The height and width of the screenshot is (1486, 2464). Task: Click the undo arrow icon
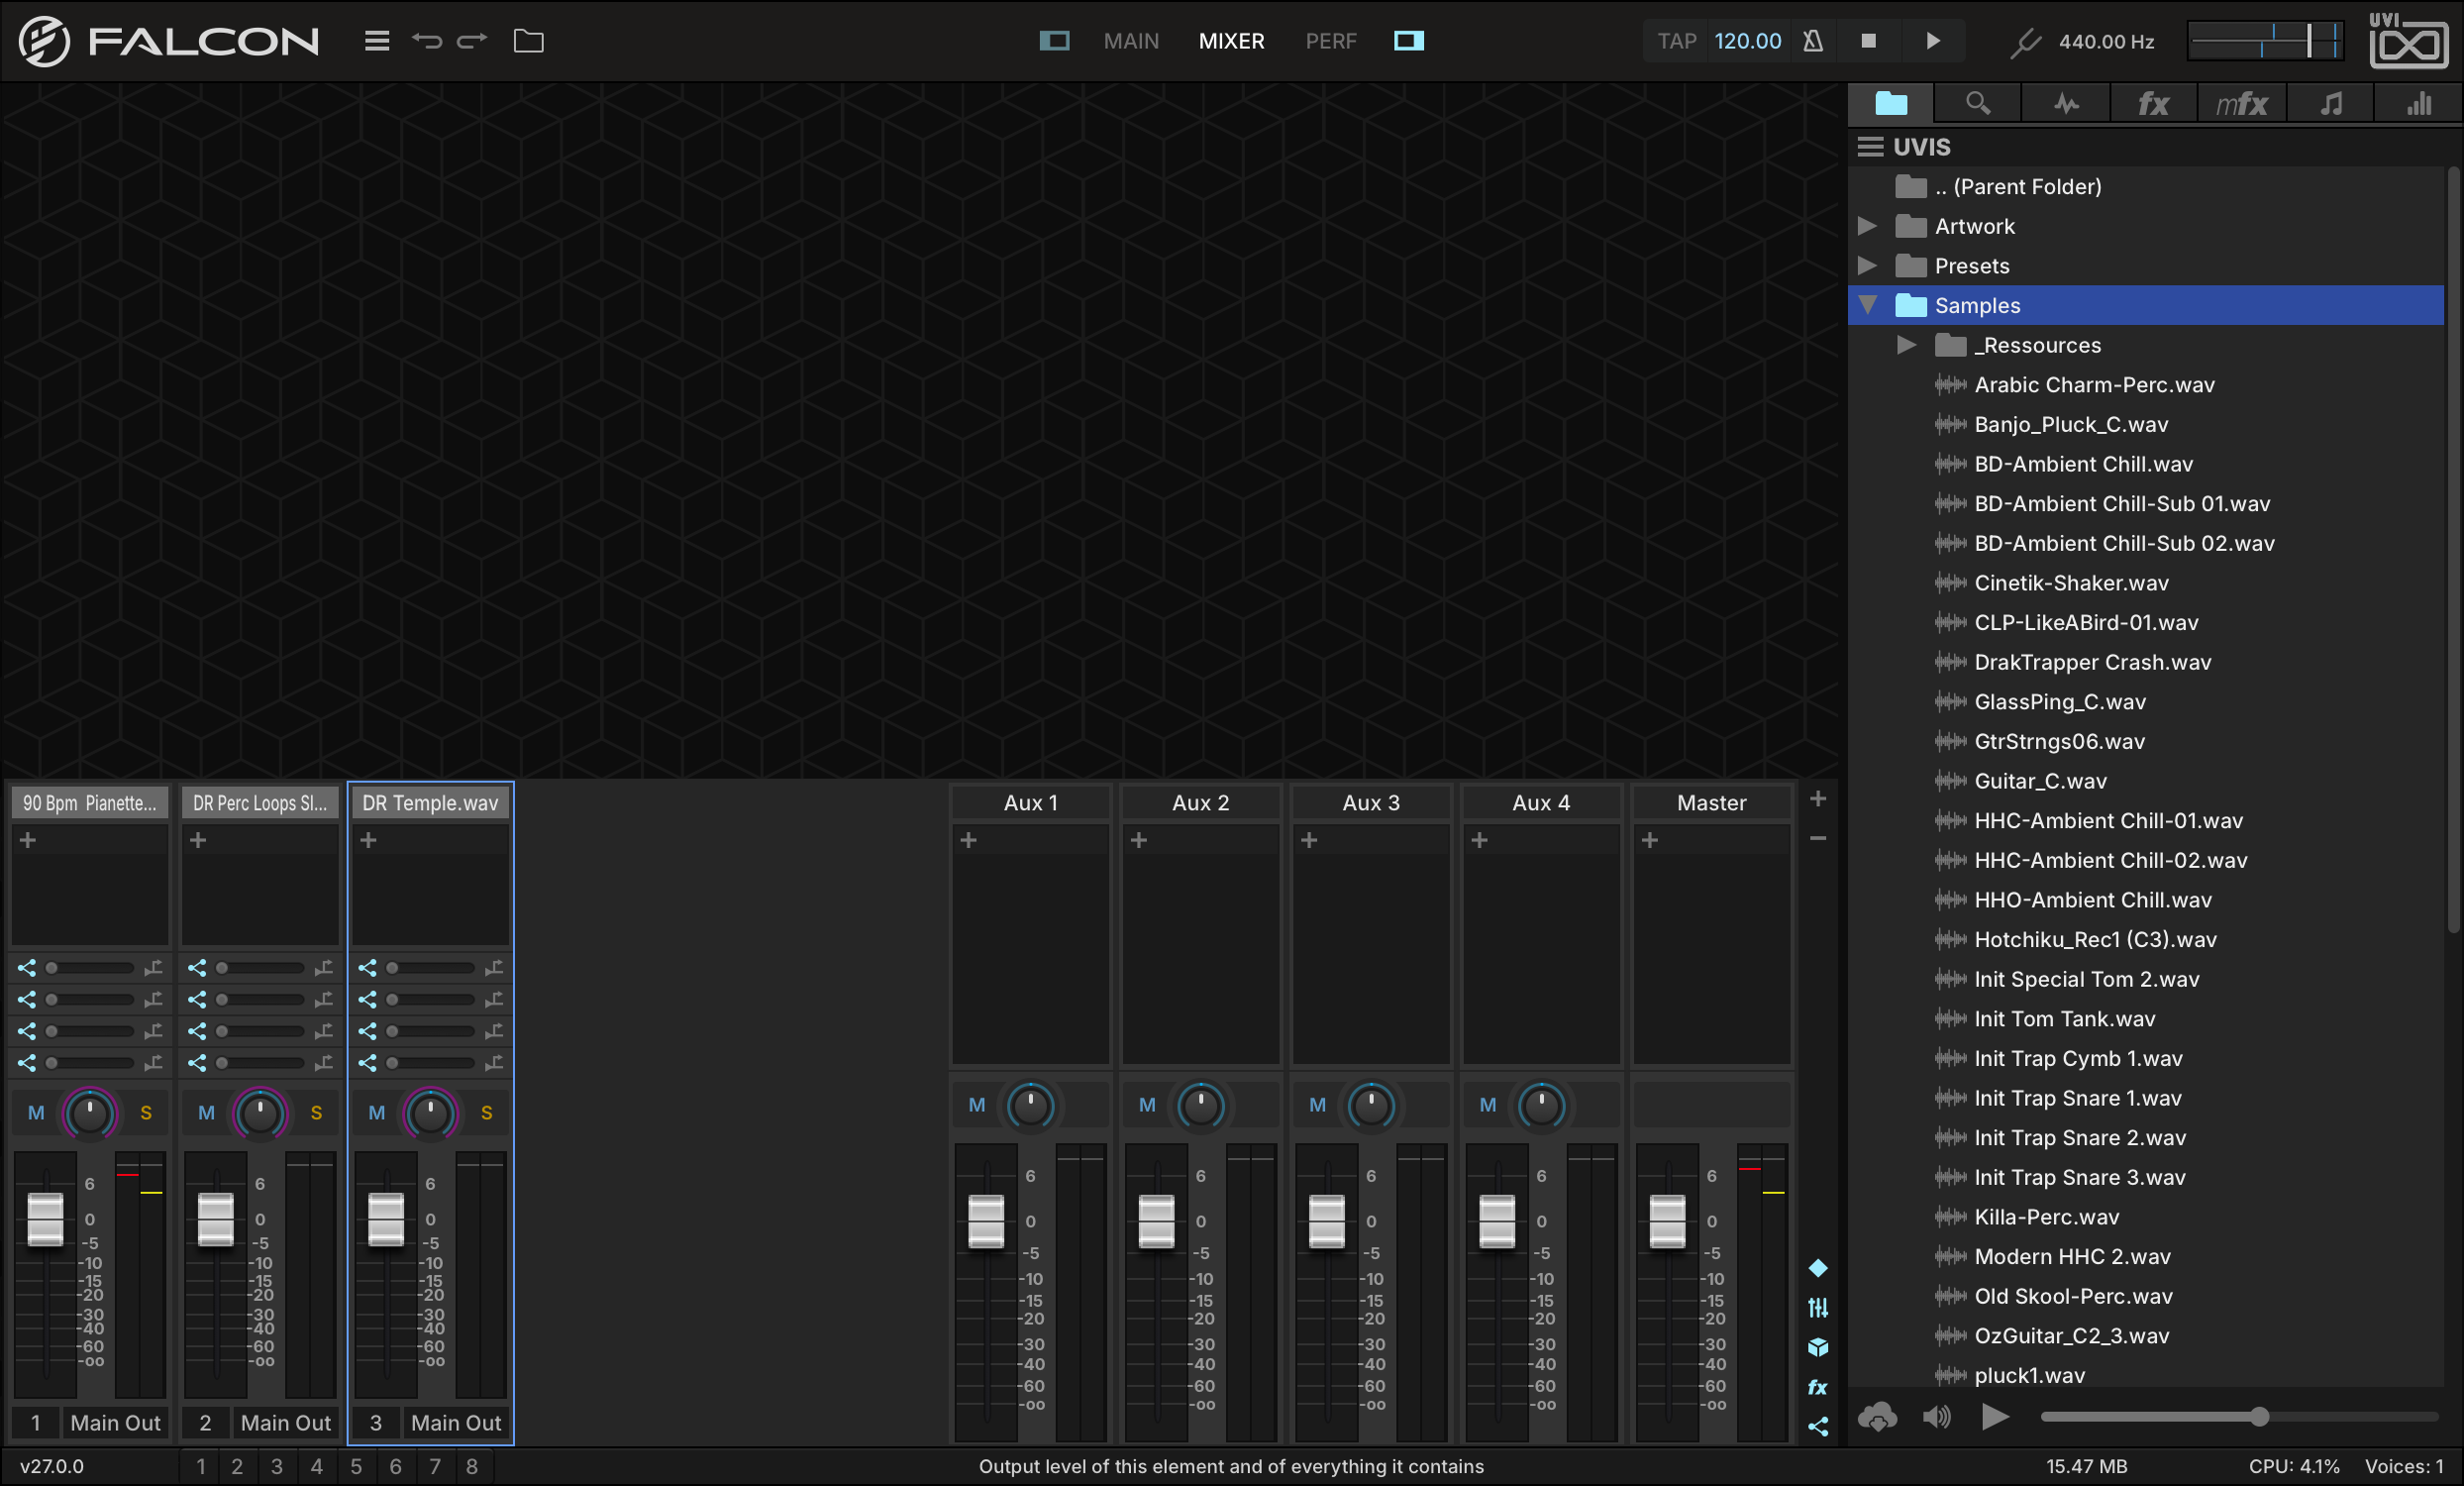click(x=427, y=41)
